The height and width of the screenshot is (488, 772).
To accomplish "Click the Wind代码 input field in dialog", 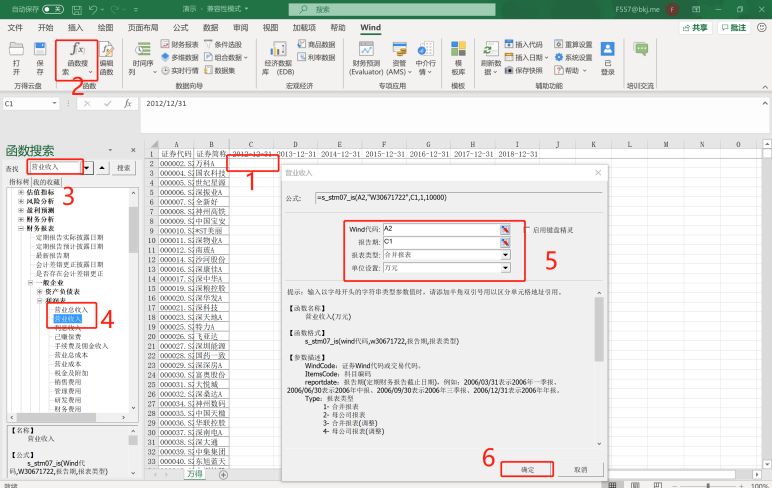I will click(x=441, y=229).
